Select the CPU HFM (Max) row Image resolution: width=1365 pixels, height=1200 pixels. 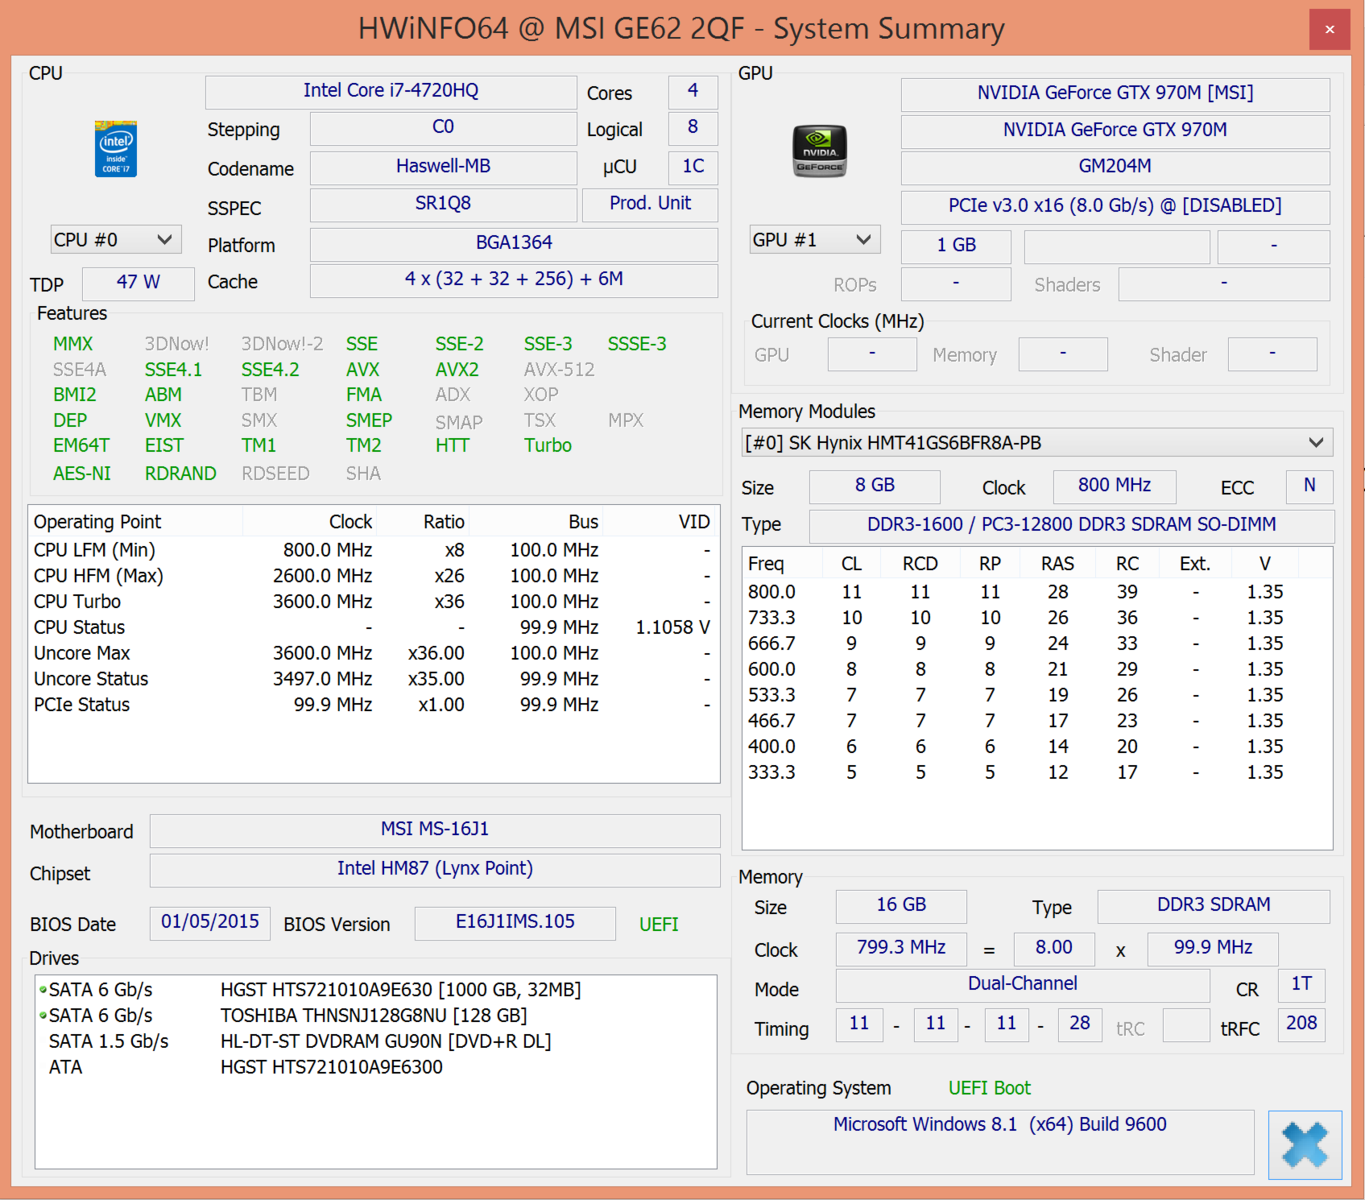coord(373,576)
